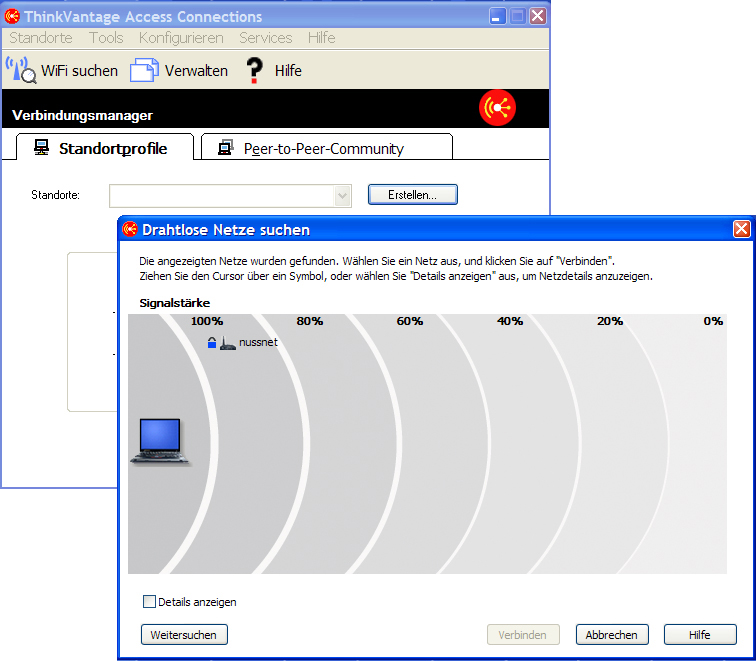This screenshot has height=661, width=756.
Task: Click the Peer-to-Peer-Community tab icon
Action: click(226, 148)
